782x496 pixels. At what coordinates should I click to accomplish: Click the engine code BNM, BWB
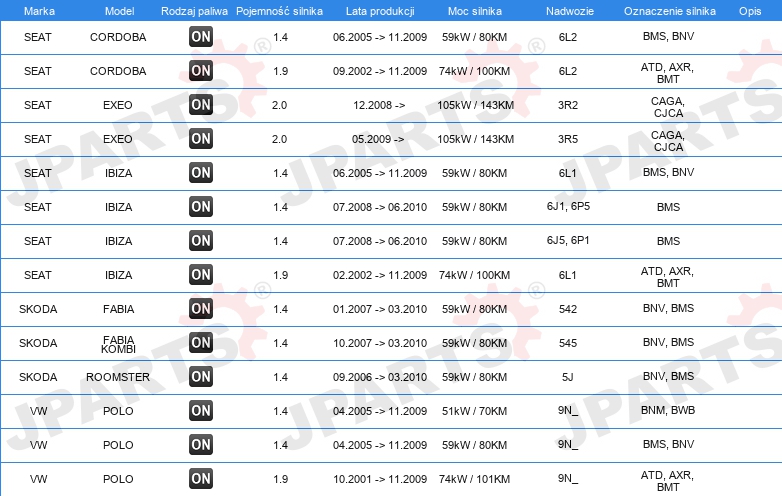668,410
